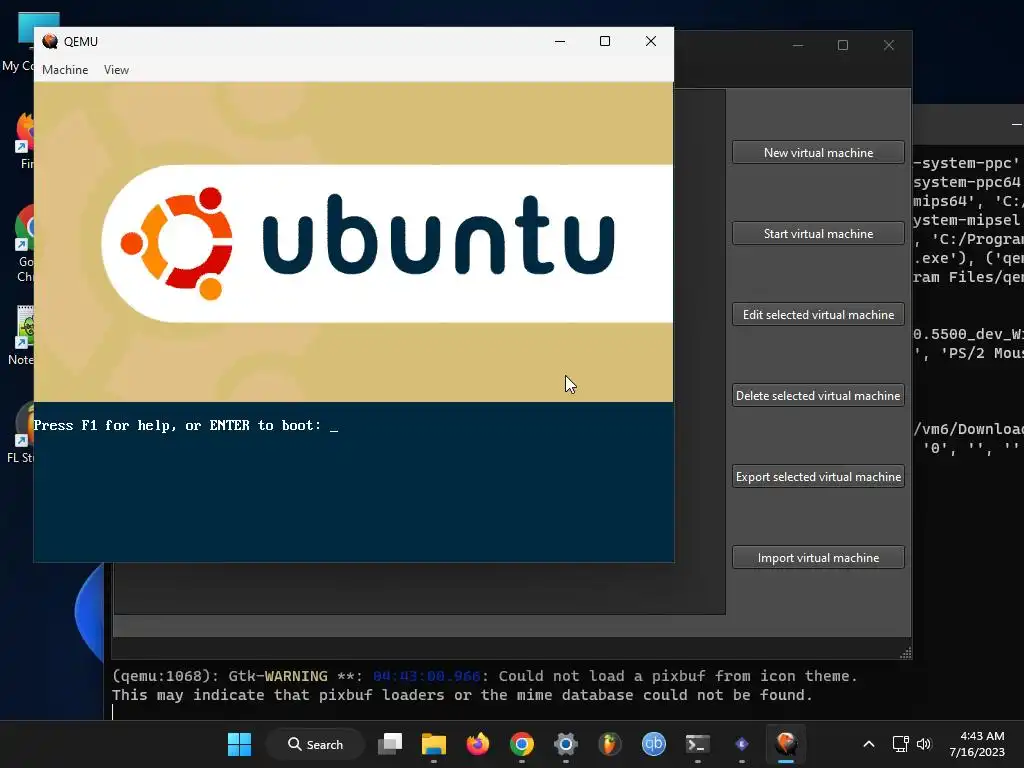Screen dimensions: 1024x768
Task: Click Start virtual machine button
Action: pyautogui.click(x=818, y=234)
